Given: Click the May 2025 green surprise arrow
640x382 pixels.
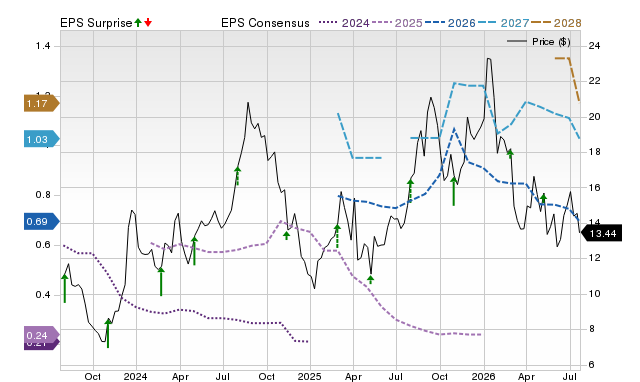Looking at the screenshot, I should 370,280.
